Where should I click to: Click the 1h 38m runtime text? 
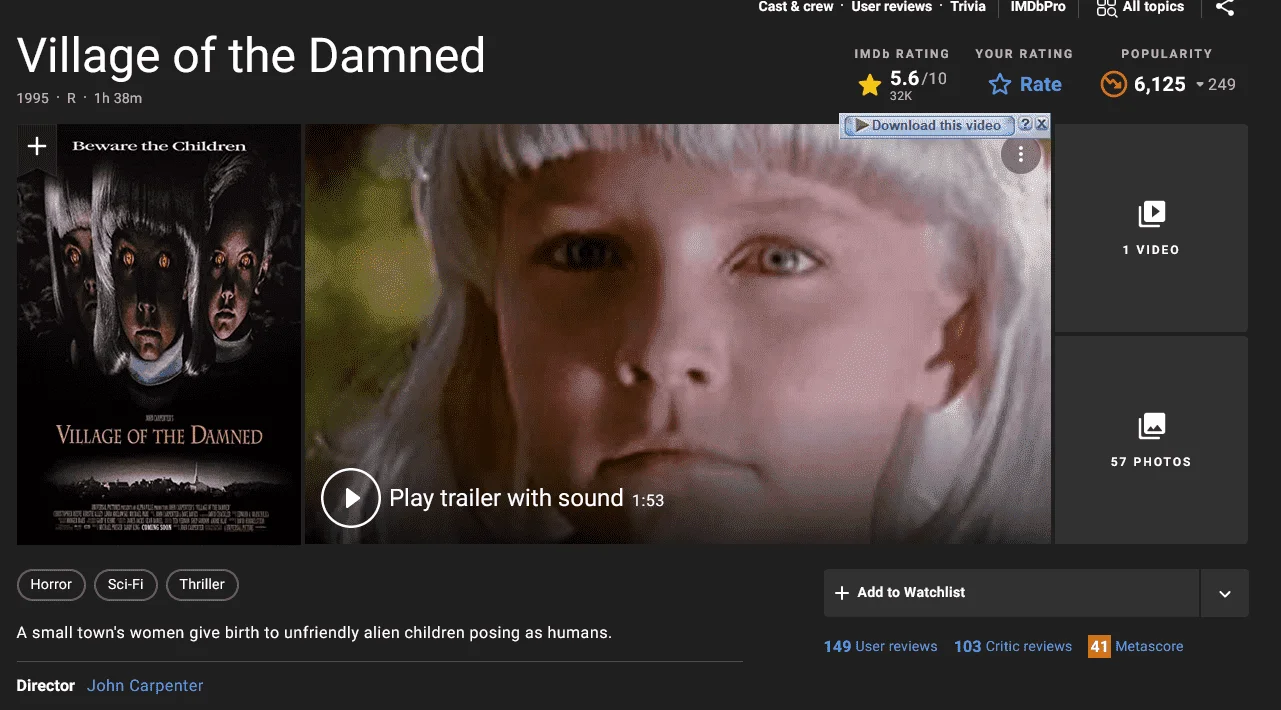click(x=118, y=98)
